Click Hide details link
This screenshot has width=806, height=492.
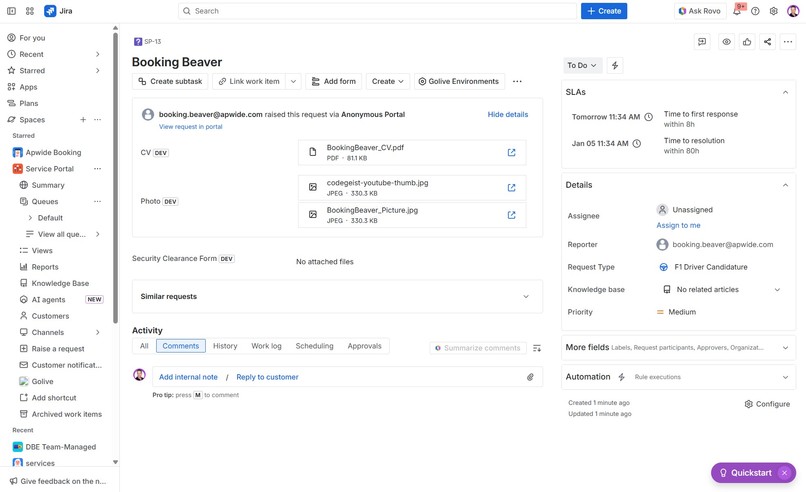(x=507, y=114)
